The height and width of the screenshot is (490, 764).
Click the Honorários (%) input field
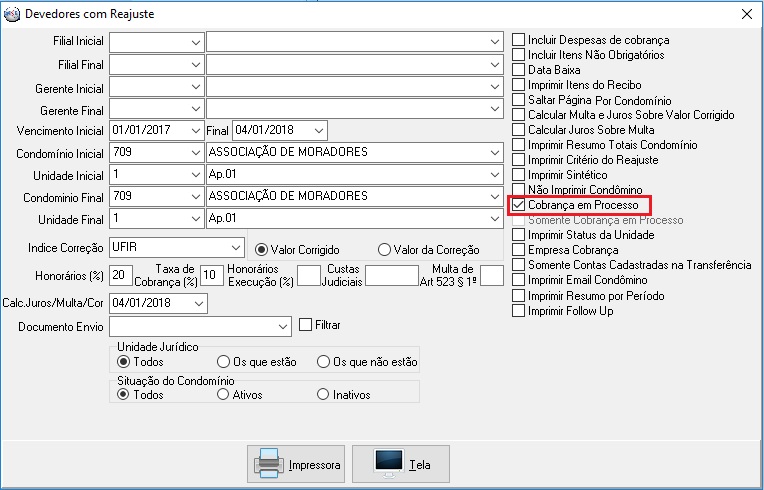coord(121,275)
